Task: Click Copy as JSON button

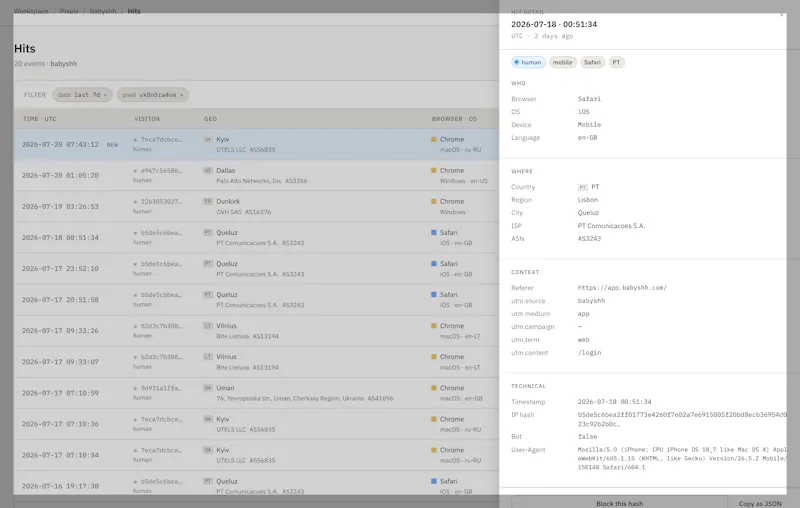Action: tap(760, 503)
